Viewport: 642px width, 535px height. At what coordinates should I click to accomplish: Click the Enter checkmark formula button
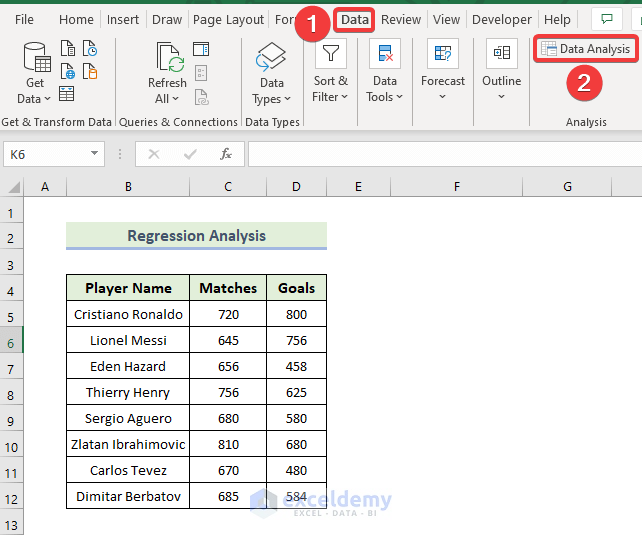(190, 154)
